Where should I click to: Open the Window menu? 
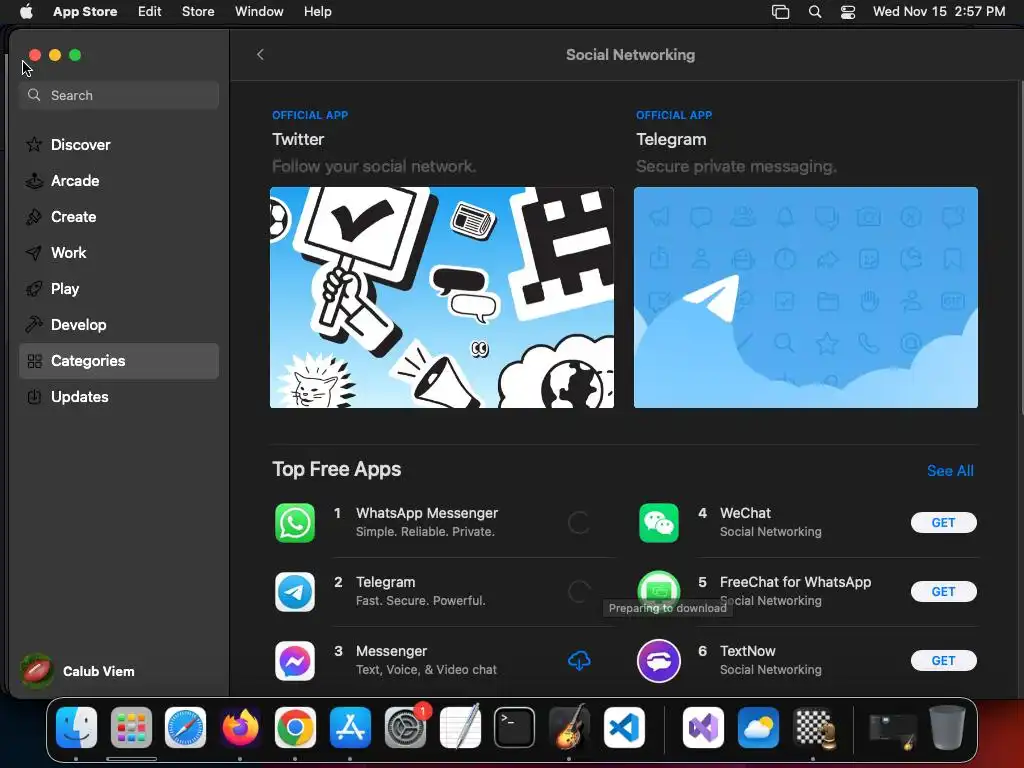click(259, 12)
